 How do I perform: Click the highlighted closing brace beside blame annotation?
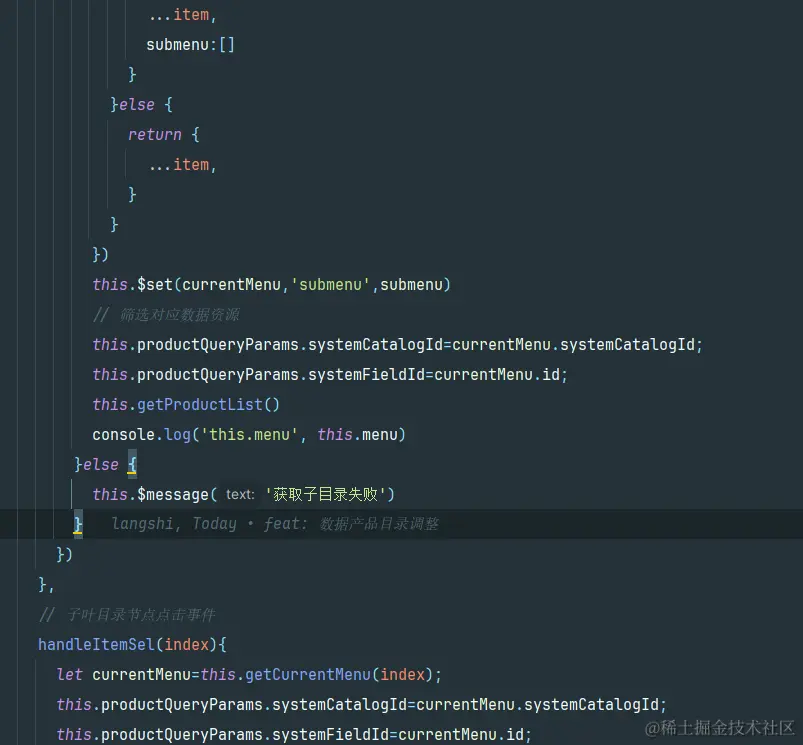point(78,524)
